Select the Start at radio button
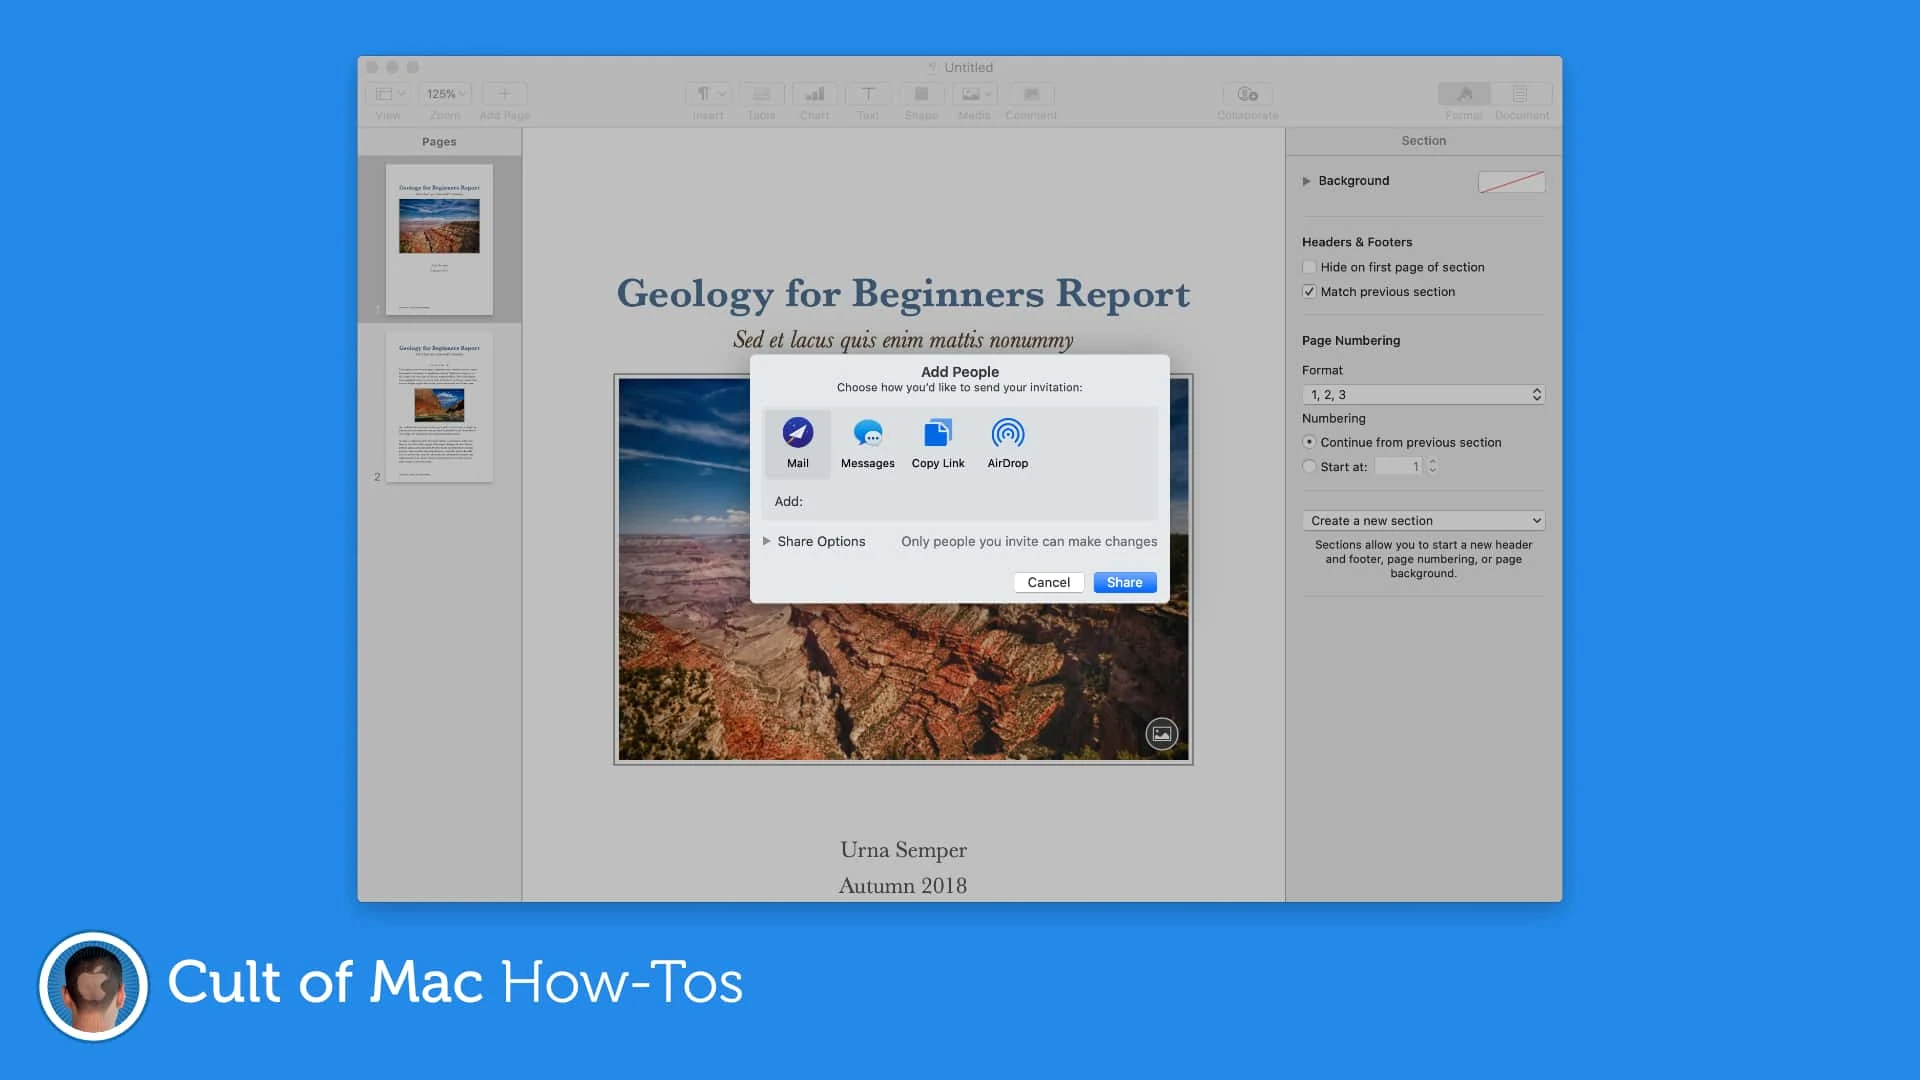Viewport: 1920px width, 1080px height. point(1309,467)
